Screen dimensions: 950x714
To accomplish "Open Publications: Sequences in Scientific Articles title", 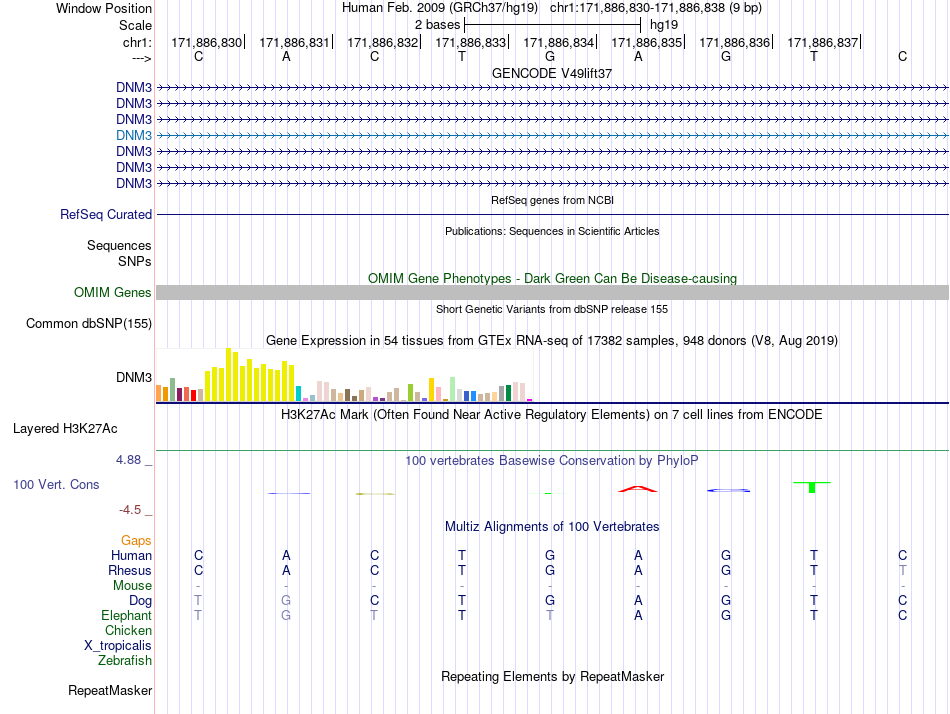I will pyautogui.click(x=552, y=231).
